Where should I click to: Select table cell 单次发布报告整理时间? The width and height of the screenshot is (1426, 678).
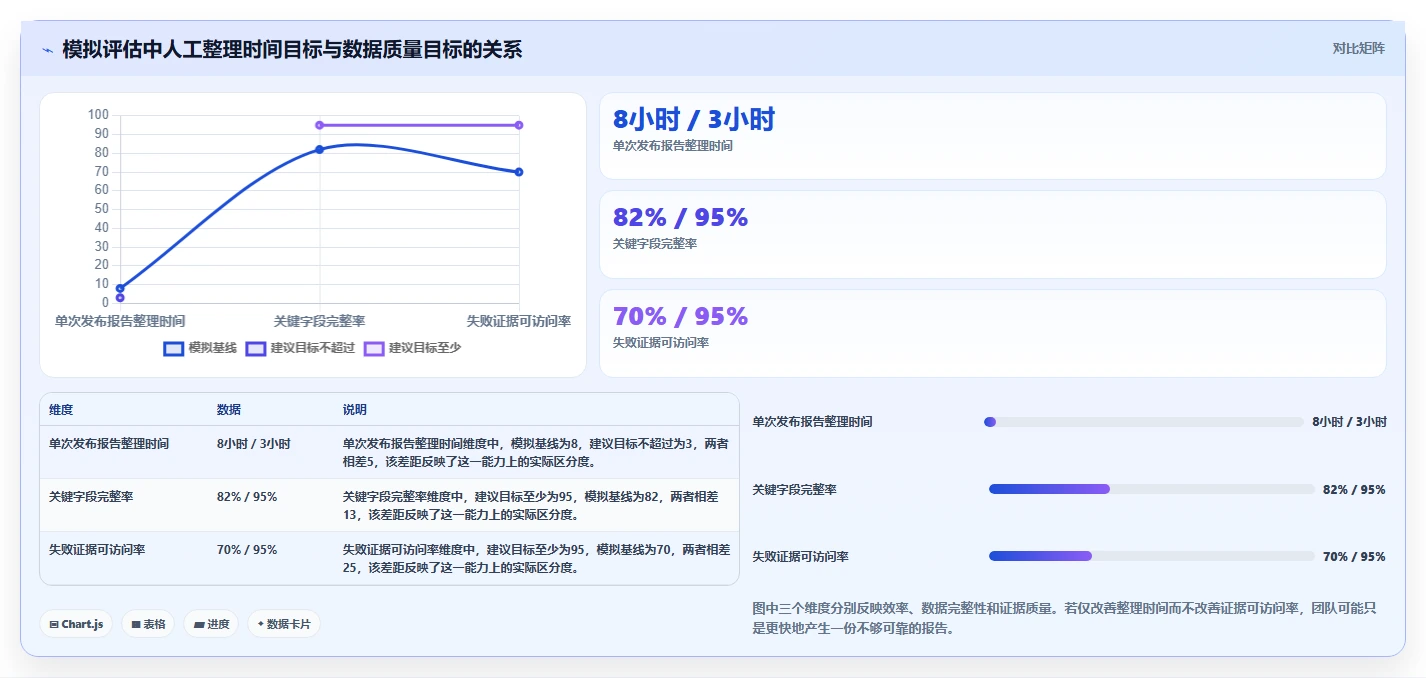tap(109, 443)
